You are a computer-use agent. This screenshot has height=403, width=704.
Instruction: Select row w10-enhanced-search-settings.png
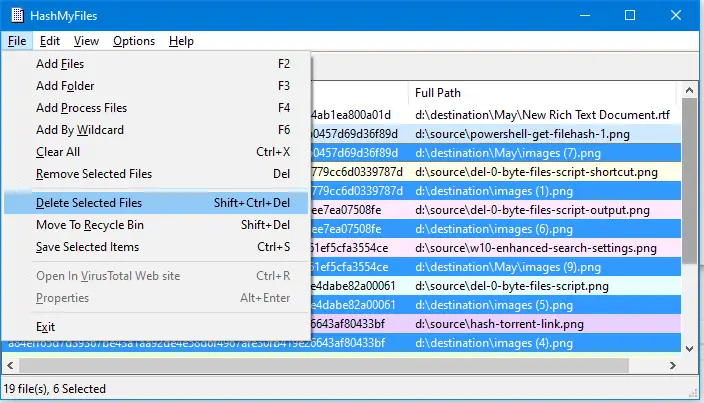(496, 248)
